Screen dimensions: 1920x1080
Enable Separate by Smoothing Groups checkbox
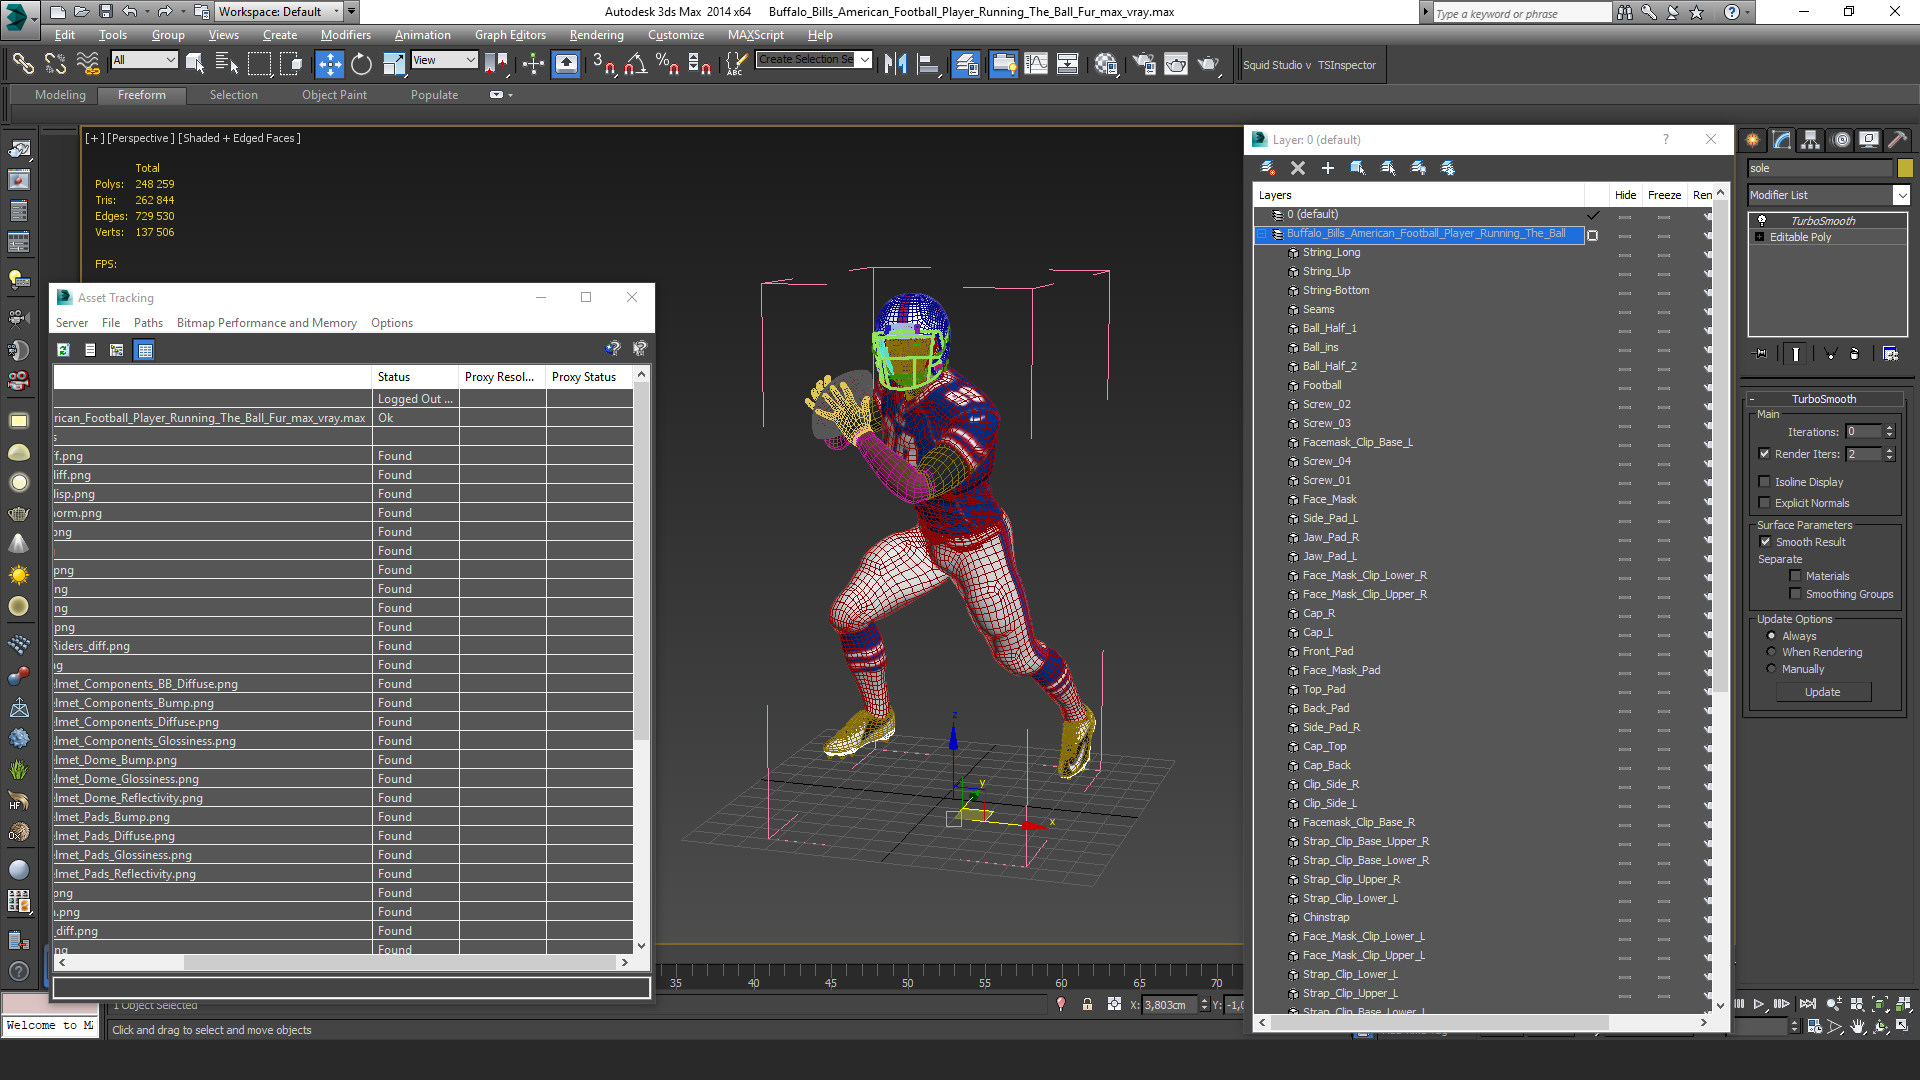click(x=1796, y=594)
